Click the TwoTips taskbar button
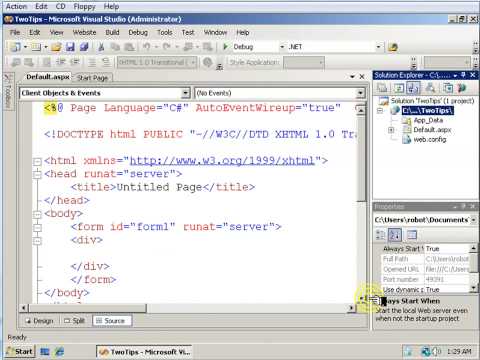The width and height of the screenshot is (480, 360). 144,352
